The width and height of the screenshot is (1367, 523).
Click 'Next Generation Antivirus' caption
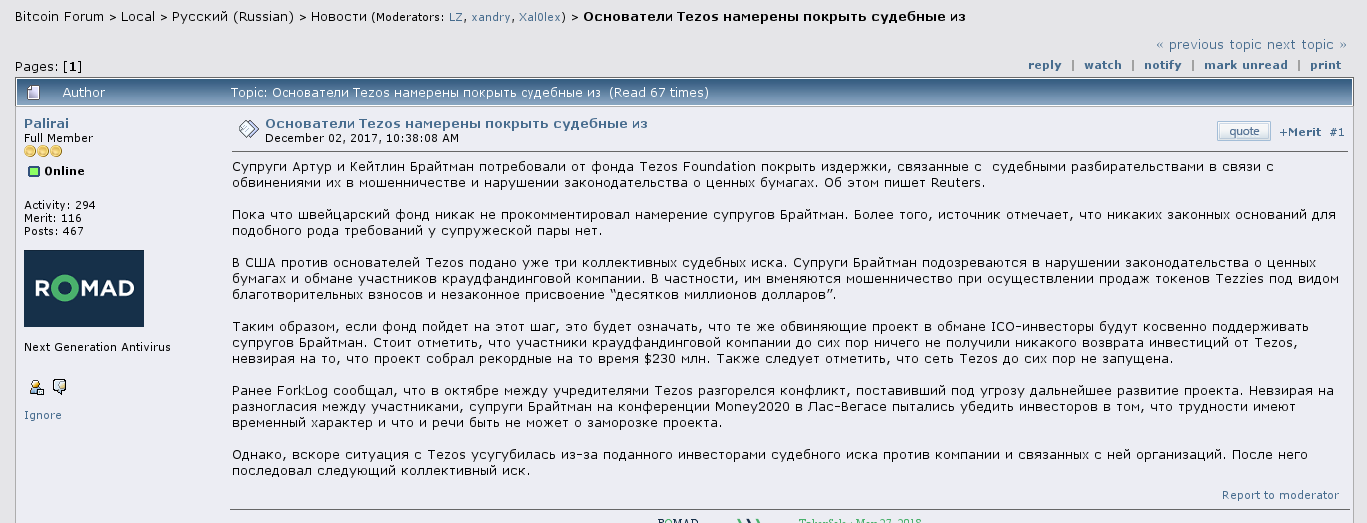pos(97,347)
